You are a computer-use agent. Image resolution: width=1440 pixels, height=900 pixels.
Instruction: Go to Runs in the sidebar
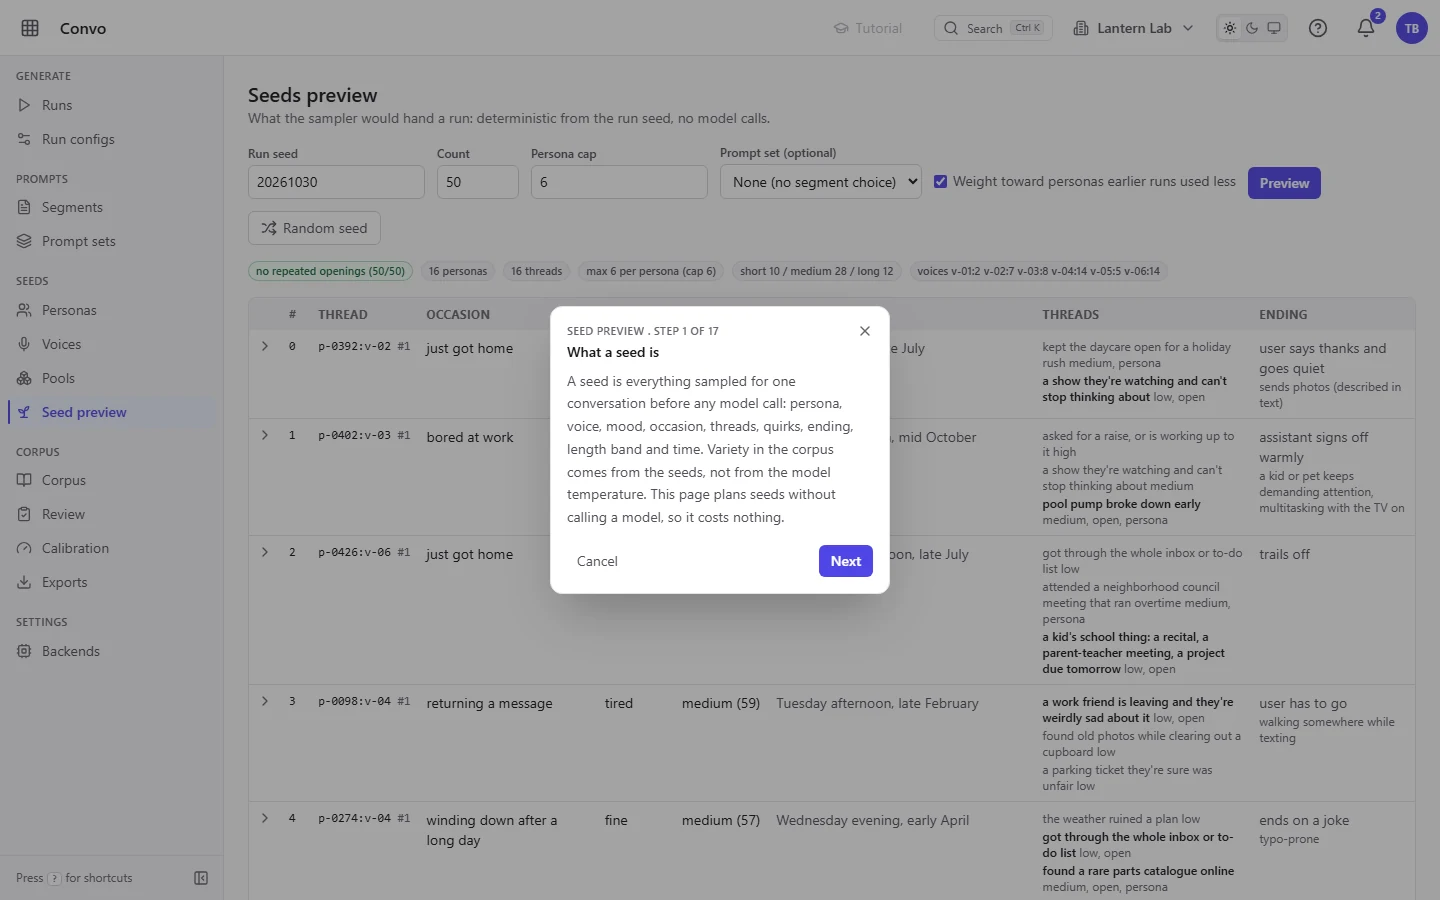point(111,105)
